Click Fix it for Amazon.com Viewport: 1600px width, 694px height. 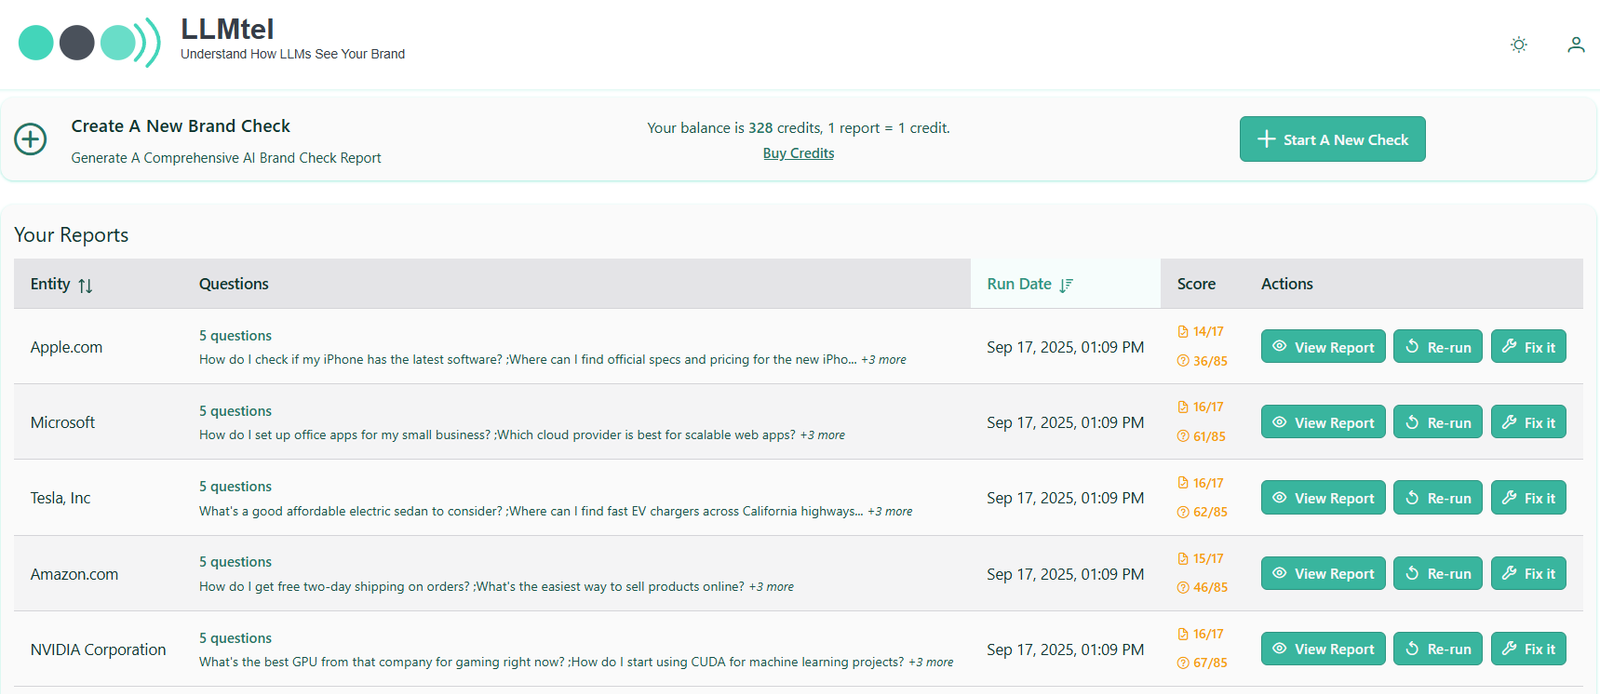pyautogui.click(x=1528, y=574)
